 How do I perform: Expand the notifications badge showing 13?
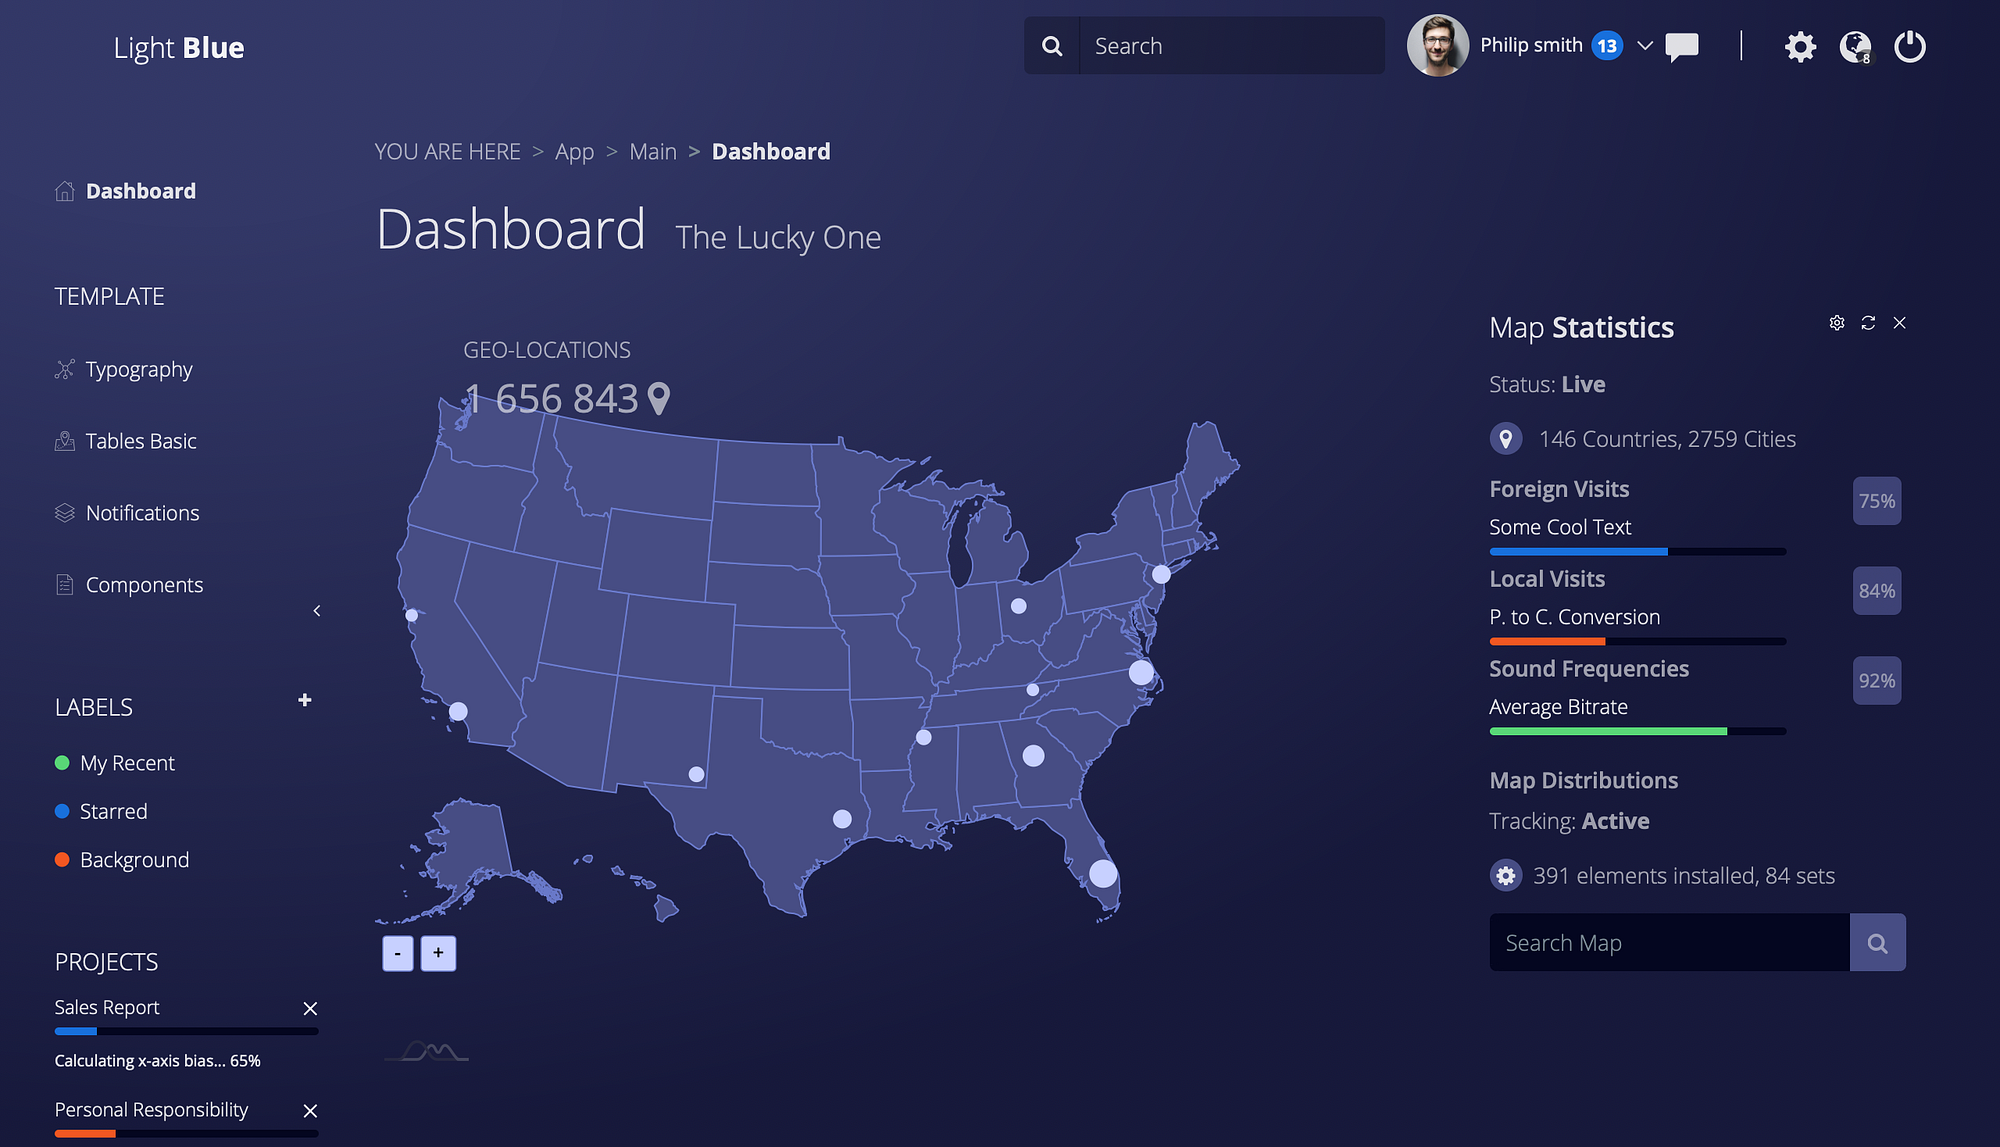1607,45
